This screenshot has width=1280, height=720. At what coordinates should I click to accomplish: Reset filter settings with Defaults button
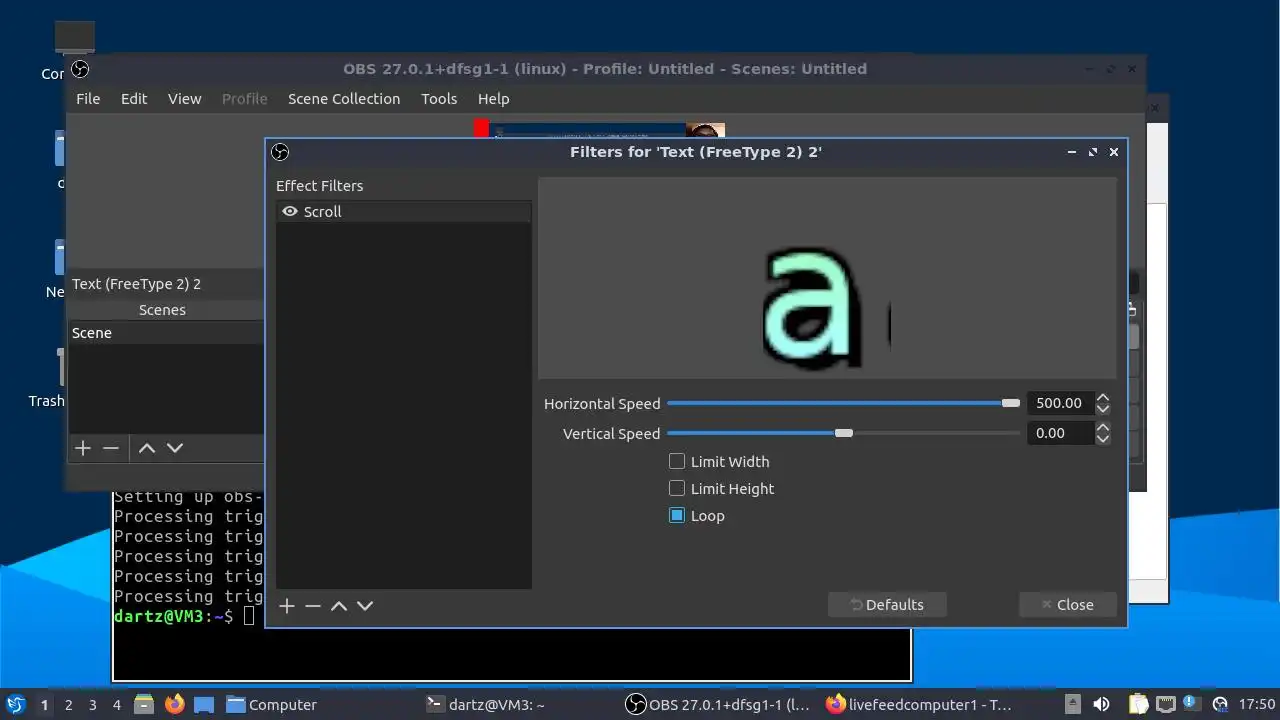tap(887, 605)
